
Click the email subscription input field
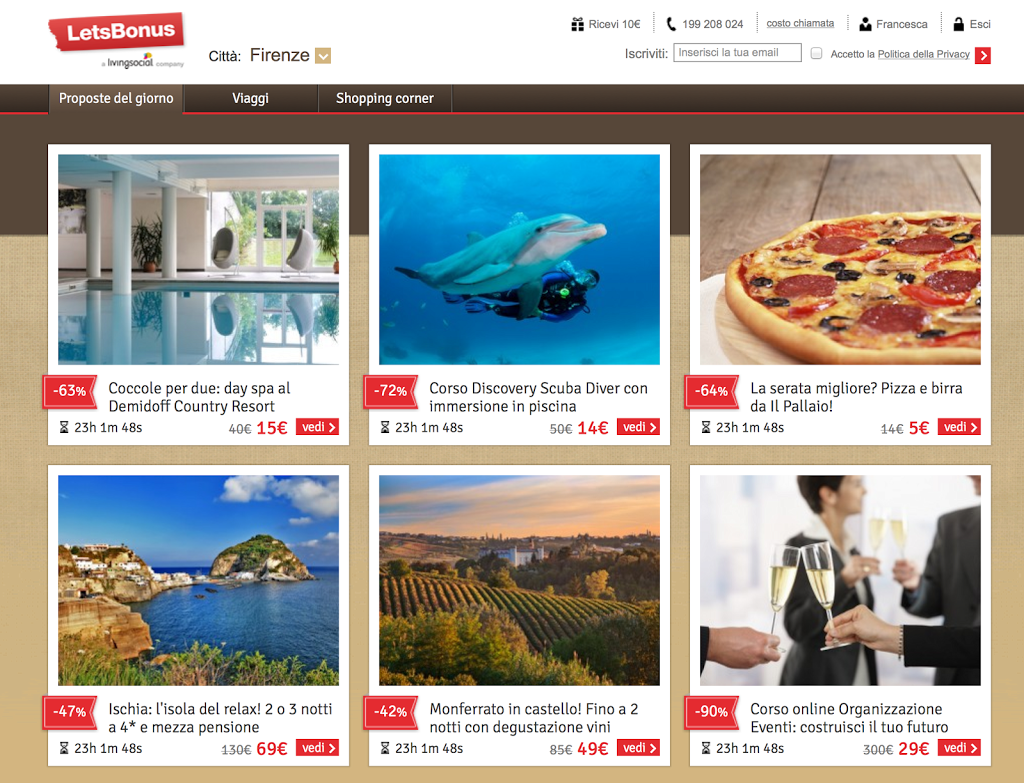[x=737, y=53]
